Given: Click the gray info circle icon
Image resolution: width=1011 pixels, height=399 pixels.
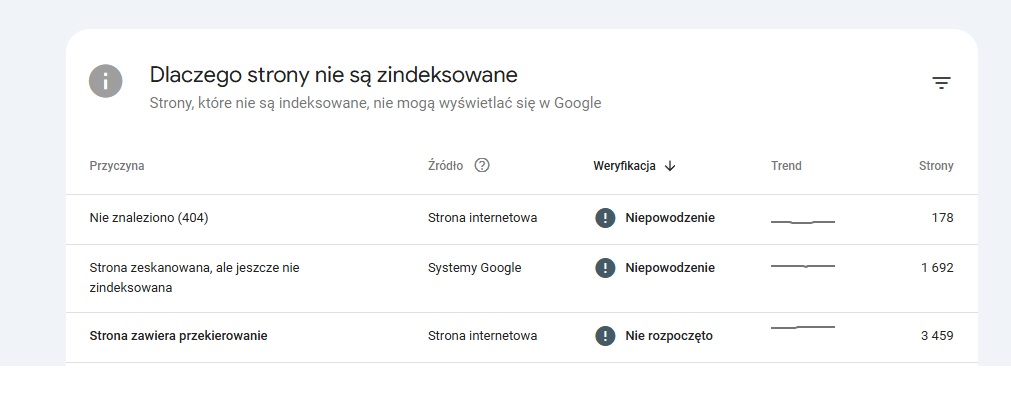Looking at the screenshot, I should pos(106,81).
